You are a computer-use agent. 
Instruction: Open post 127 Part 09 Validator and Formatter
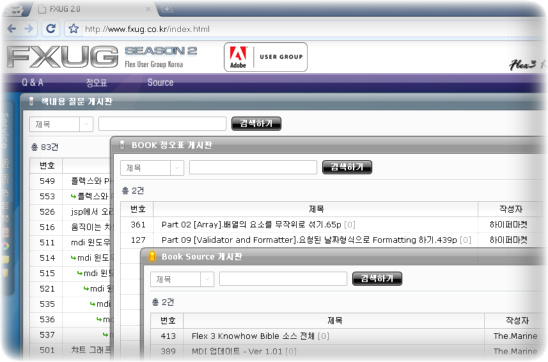click(x=316, y=240)
